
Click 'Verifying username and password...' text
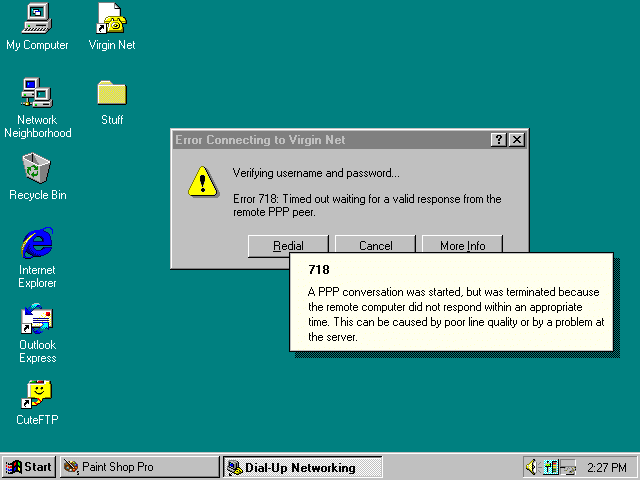[316, 173]
